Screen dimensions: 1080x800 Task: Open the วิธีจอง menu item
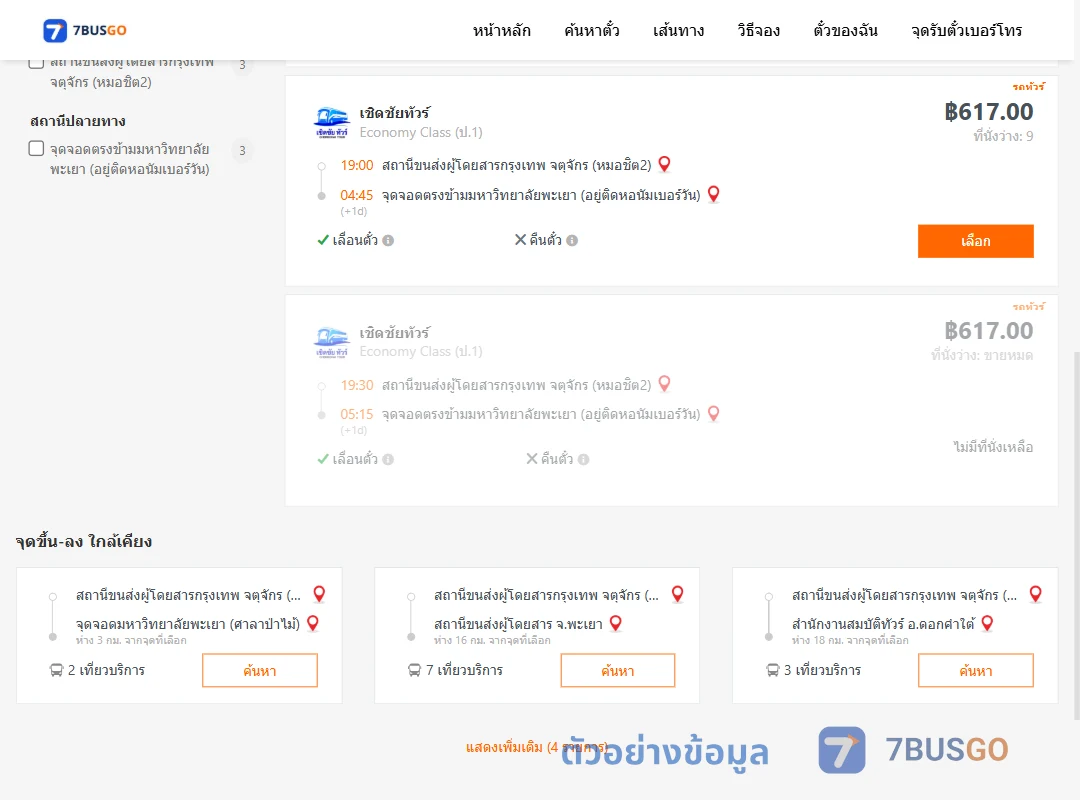click(x=758, y=30)
